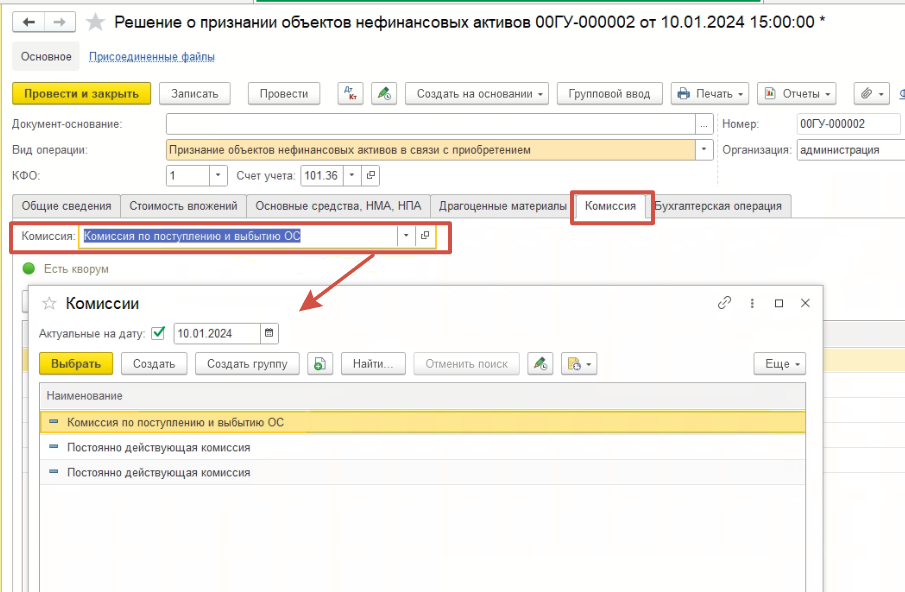This screenshot has width=905, height=592.
Task: Open the Драгоценные материалы tab
Action: pos(502,206)
